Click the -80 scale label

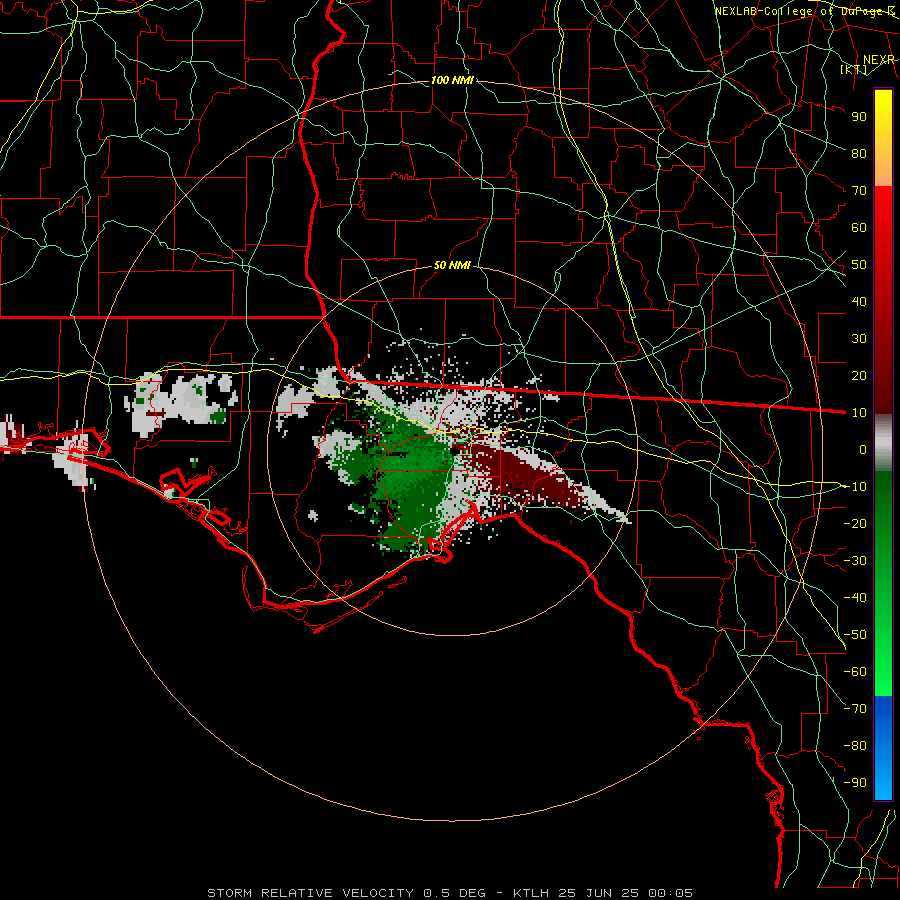pos(855,746)
